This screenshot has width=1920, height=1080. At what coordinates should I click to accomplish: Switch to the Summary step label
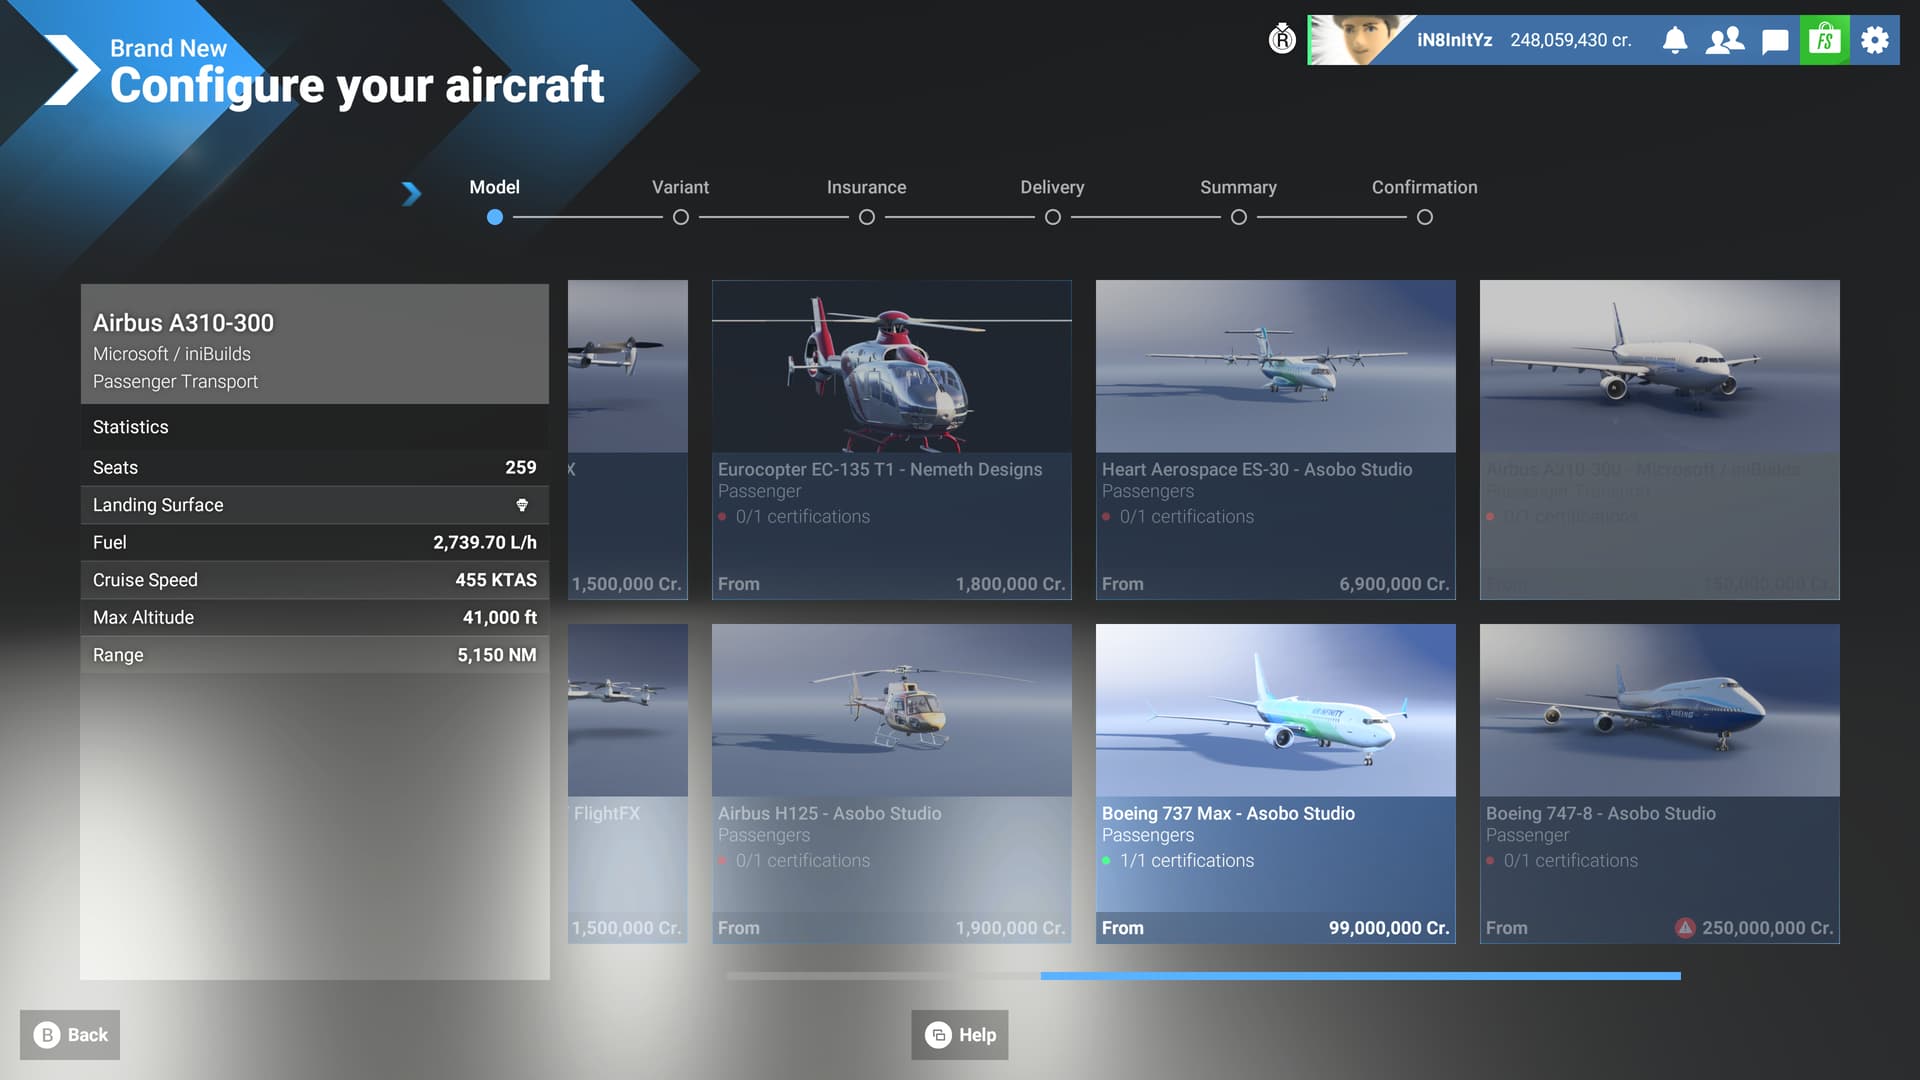[1238, 187]
